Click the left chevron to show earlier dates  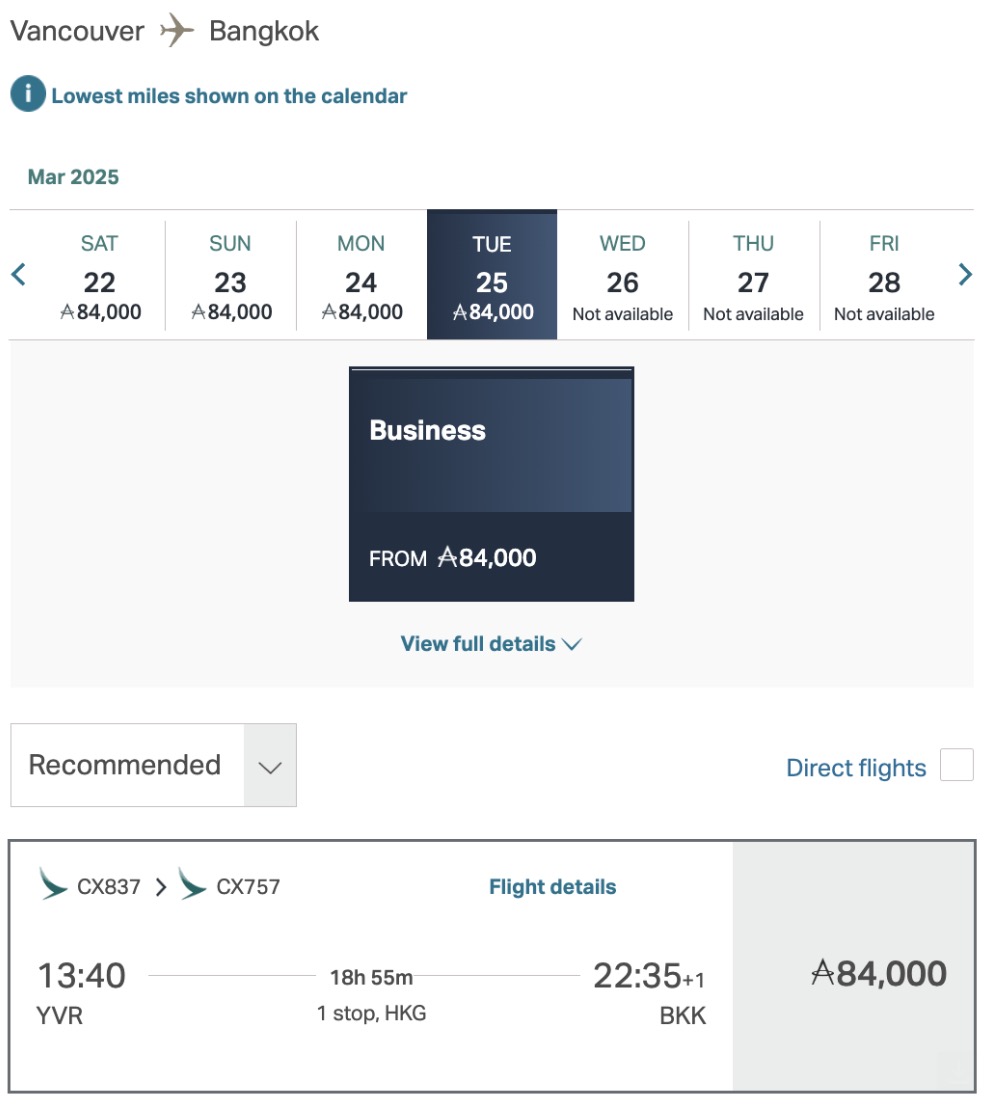[x=17, y=272]
